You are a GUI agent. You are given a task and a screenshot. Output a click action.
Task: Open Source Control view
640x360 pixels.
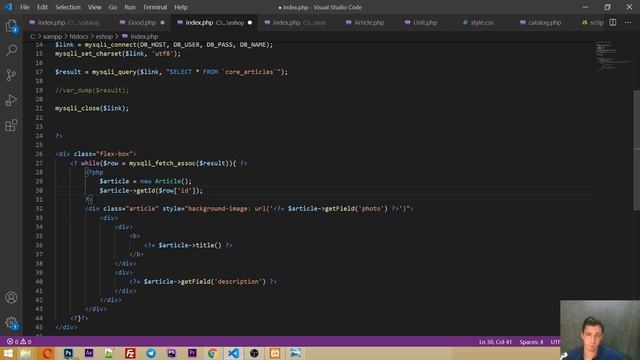tap(11, 75)
